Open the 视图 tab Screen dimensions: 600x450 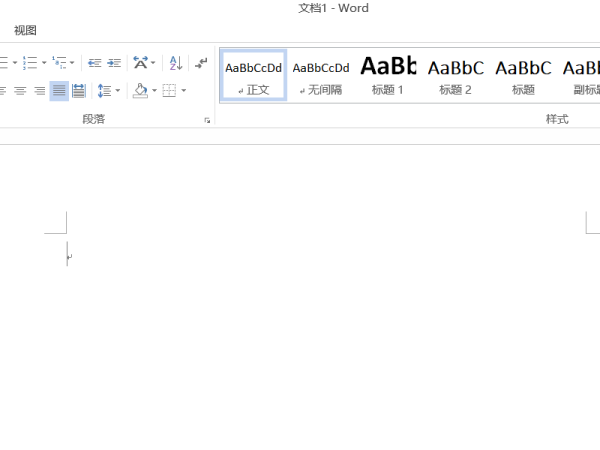click(x=25, y=30)
